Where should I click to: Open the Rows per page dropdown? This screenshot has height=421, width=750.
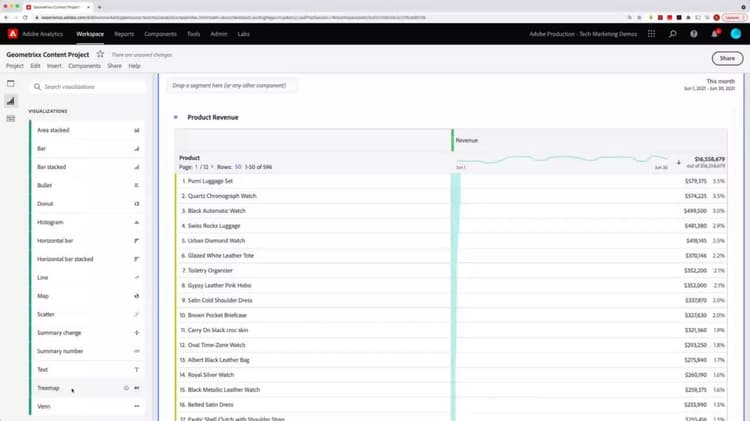[238, 167]
